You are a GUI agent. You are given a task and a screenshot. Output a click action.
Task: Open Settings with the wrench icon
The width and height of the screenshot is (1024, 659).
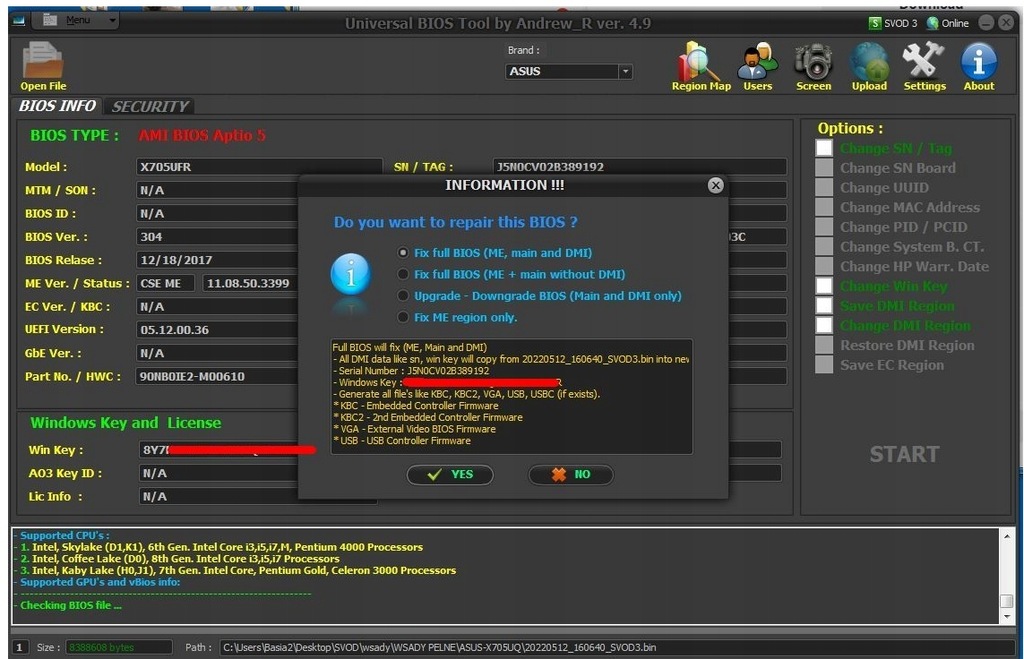924,62
